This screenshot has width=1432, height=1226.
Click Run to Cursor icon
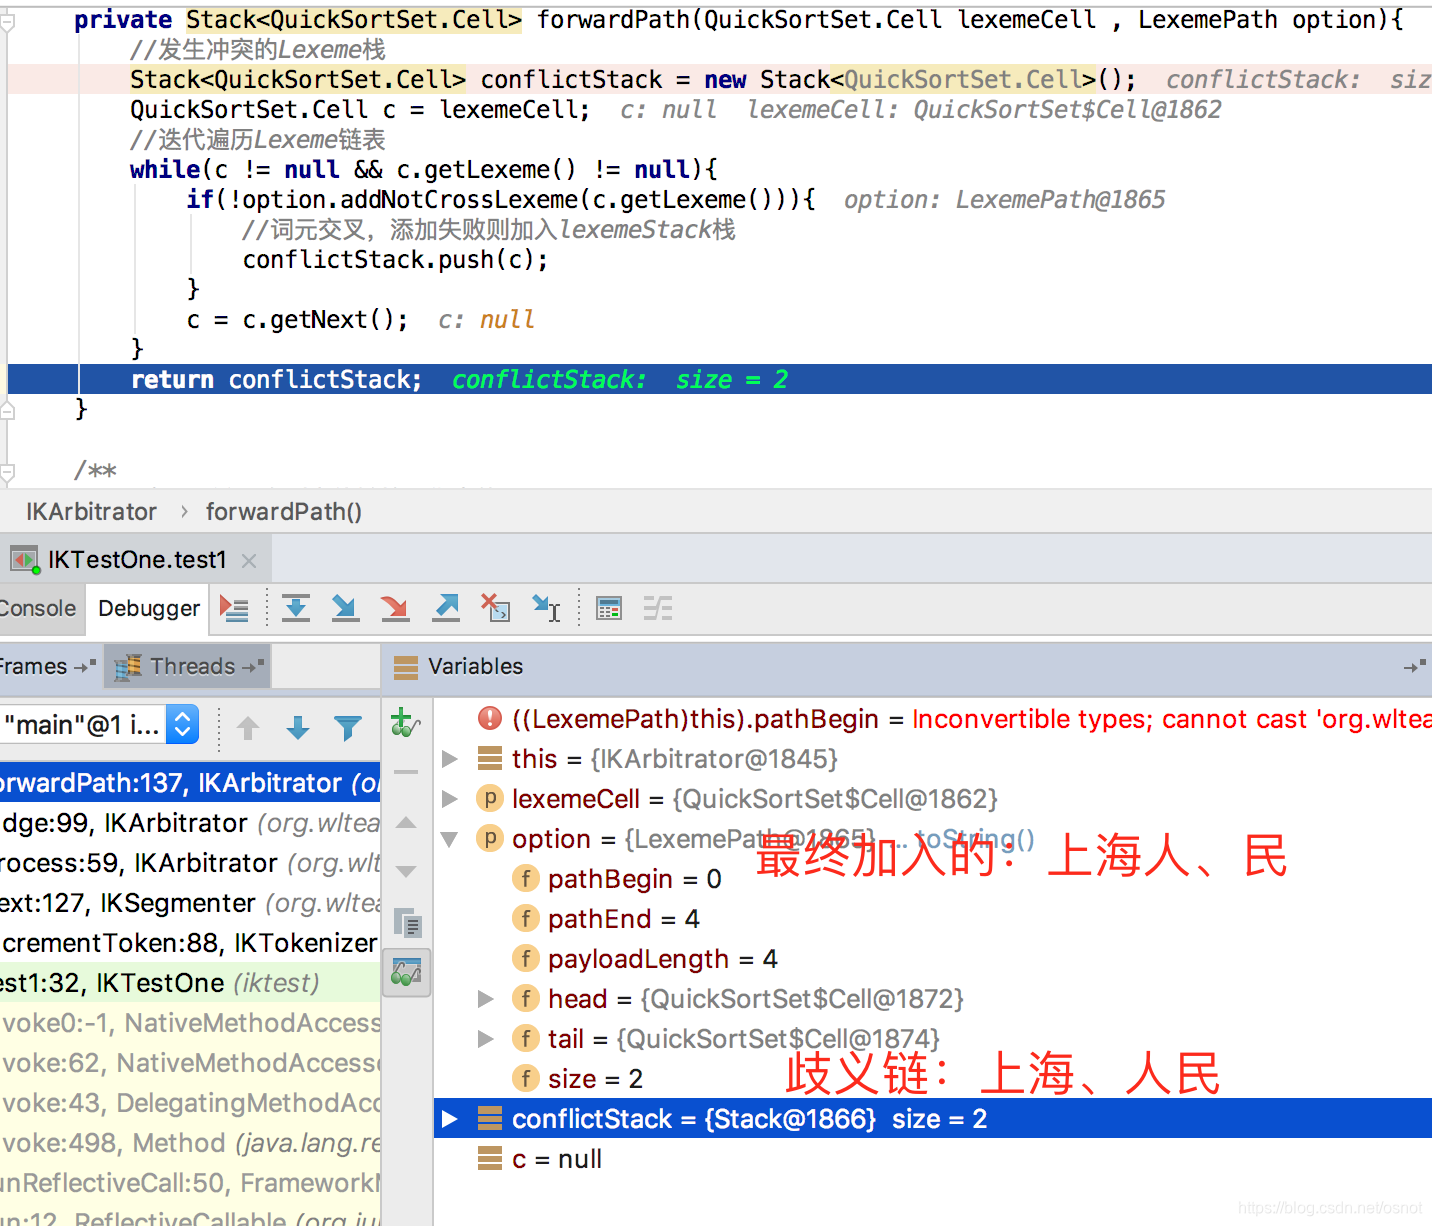pos(547,608)
